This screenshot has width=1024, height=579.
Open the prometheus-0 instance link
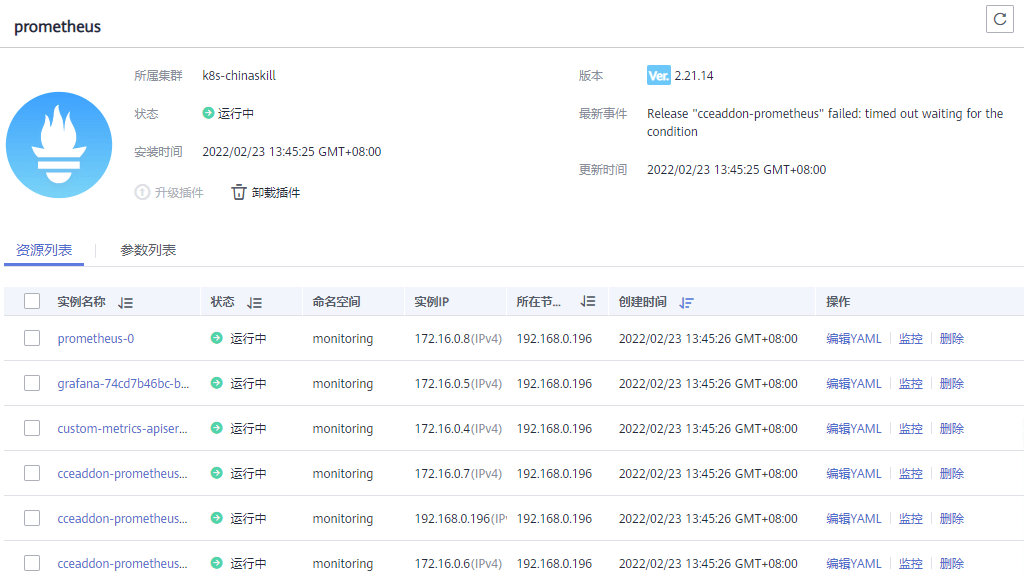point(95,339)
